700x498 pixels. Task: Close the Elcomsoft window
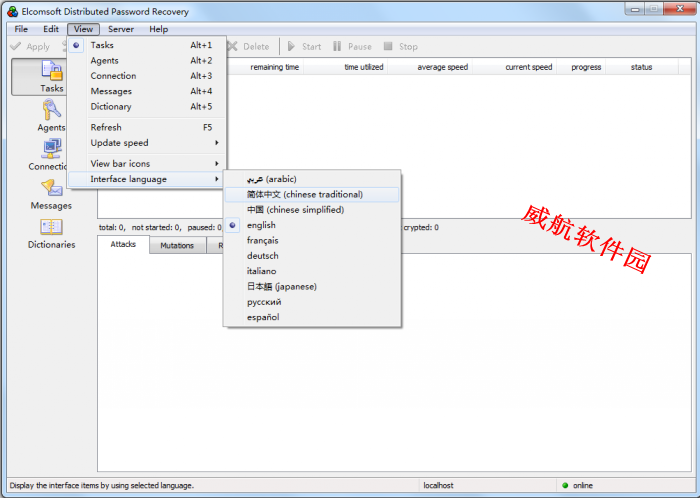coord(679,8)
